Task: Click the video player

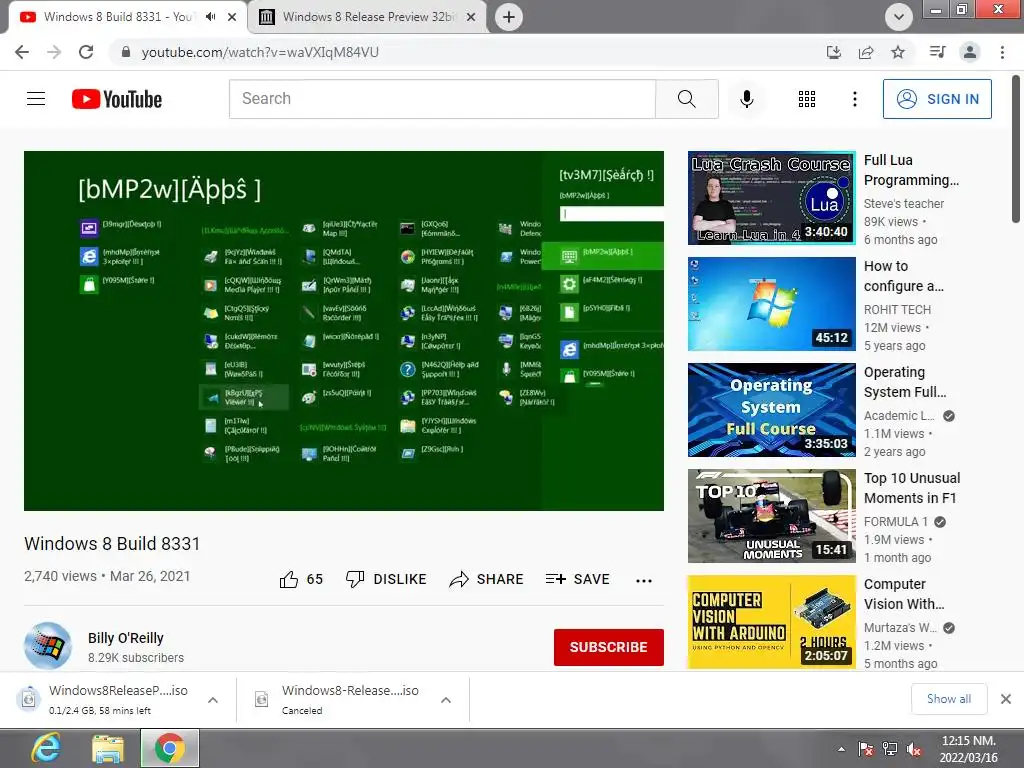Action: 344,330
